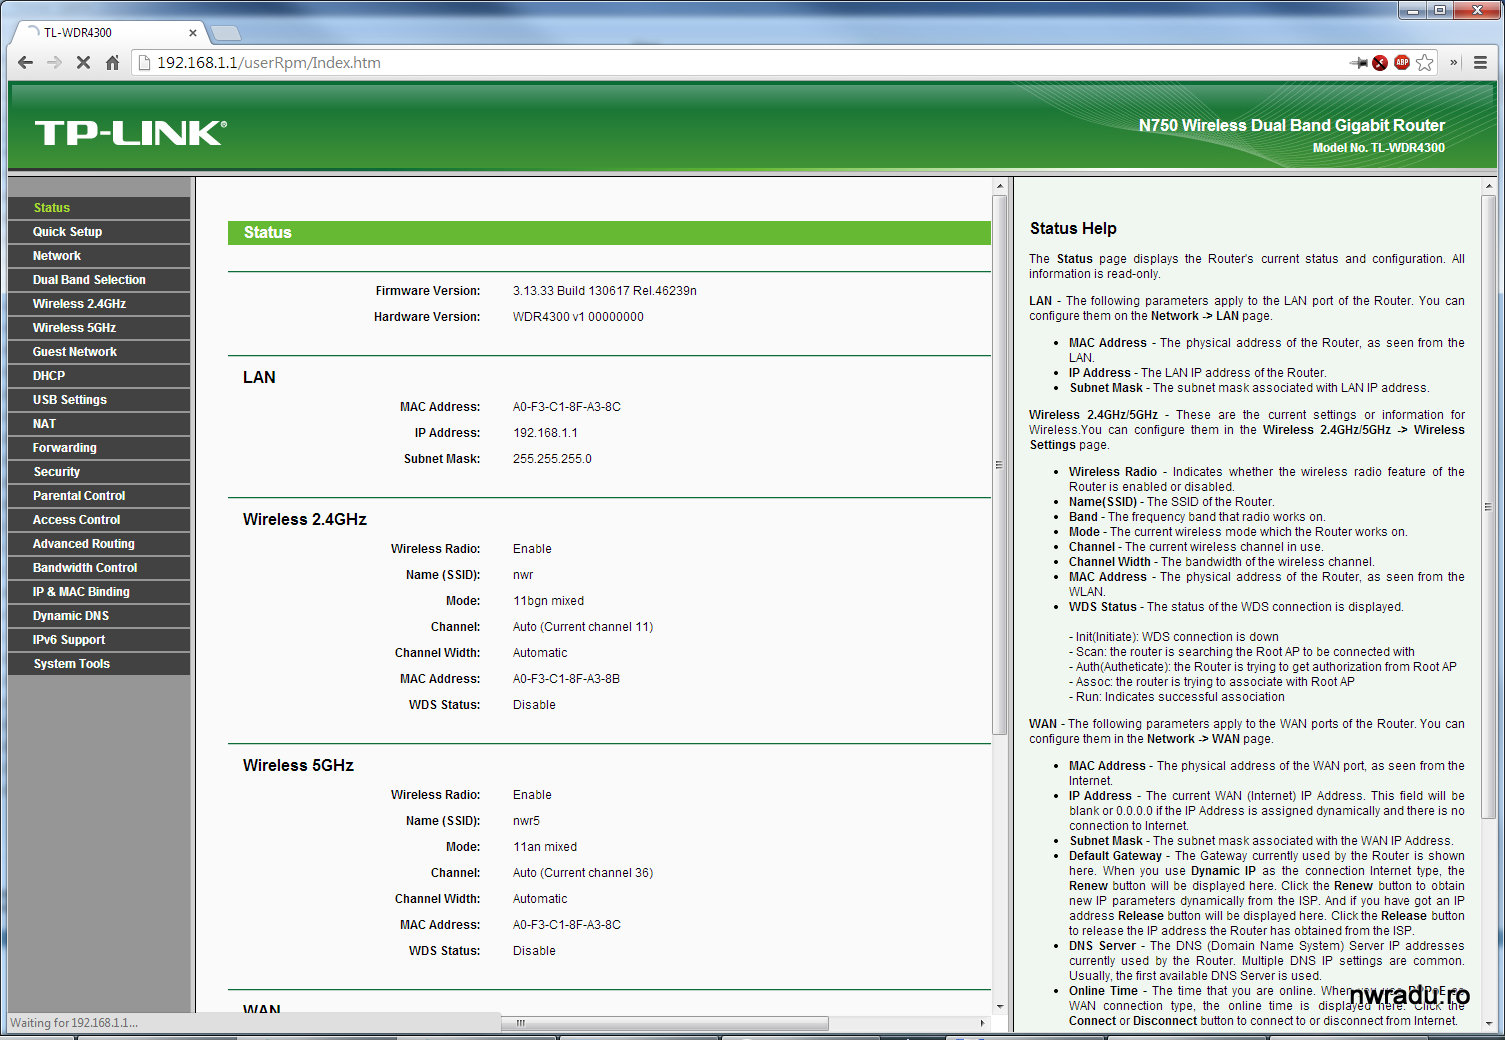Open a new browser tab
Image resolution: width=1505 pixels, height=1040 pixels.
point(225,32)
